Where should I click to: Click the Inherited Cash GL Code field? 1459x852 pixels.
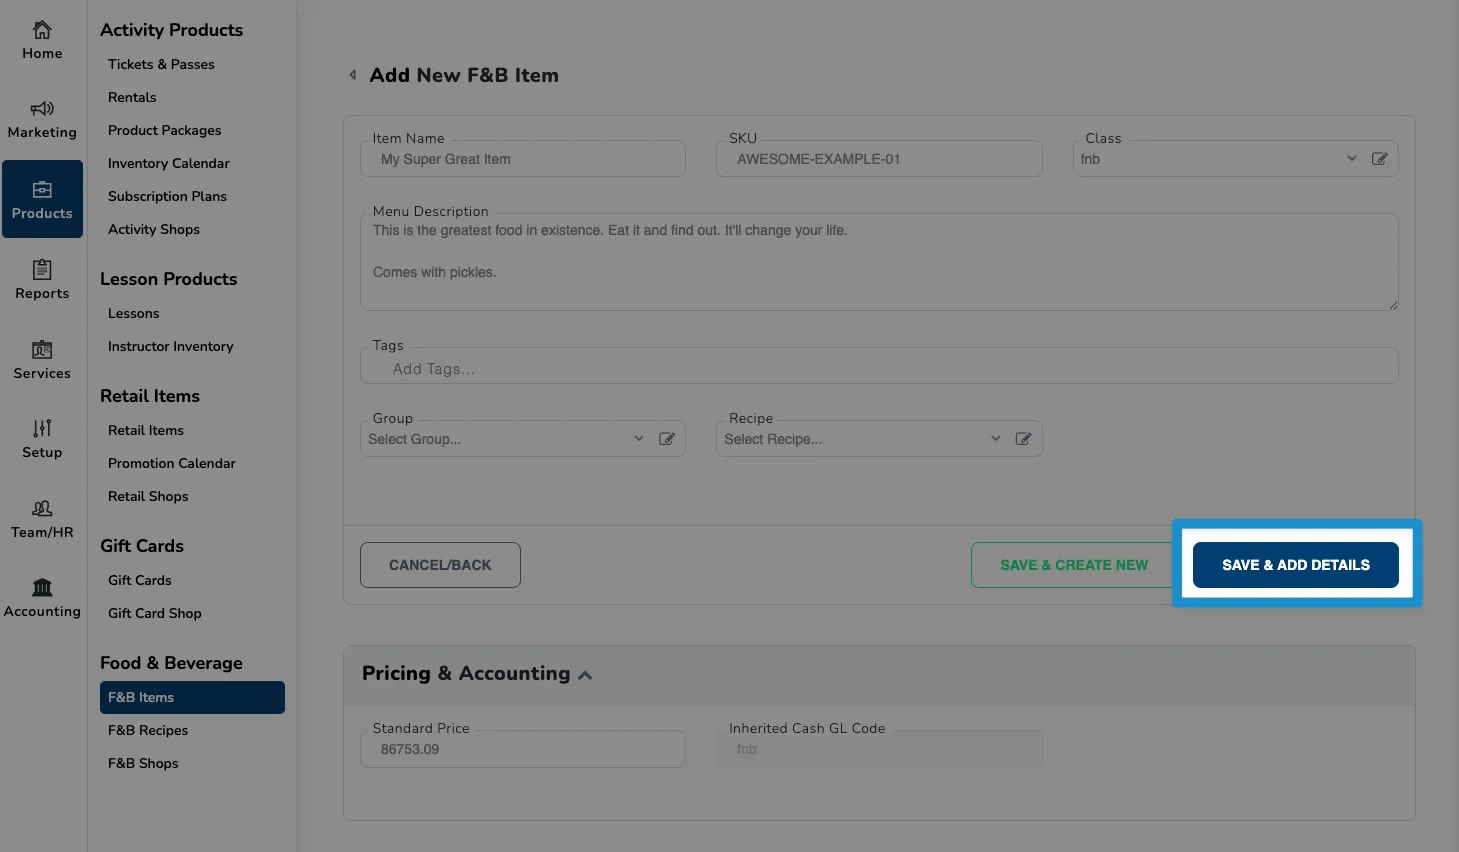pos(879,749)
